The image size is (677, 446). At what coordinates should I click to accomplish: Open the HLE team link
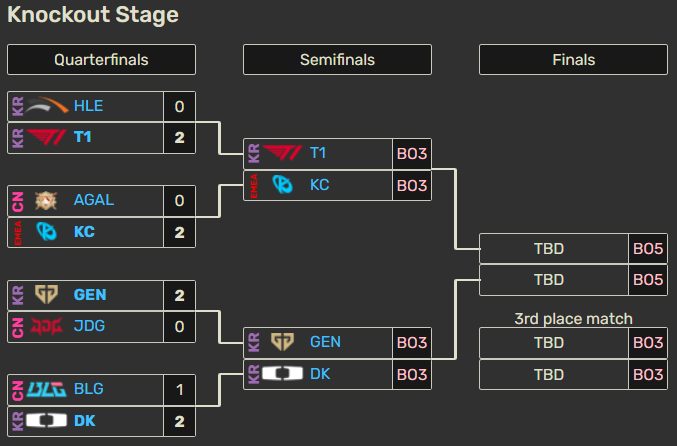pos(89,106)
